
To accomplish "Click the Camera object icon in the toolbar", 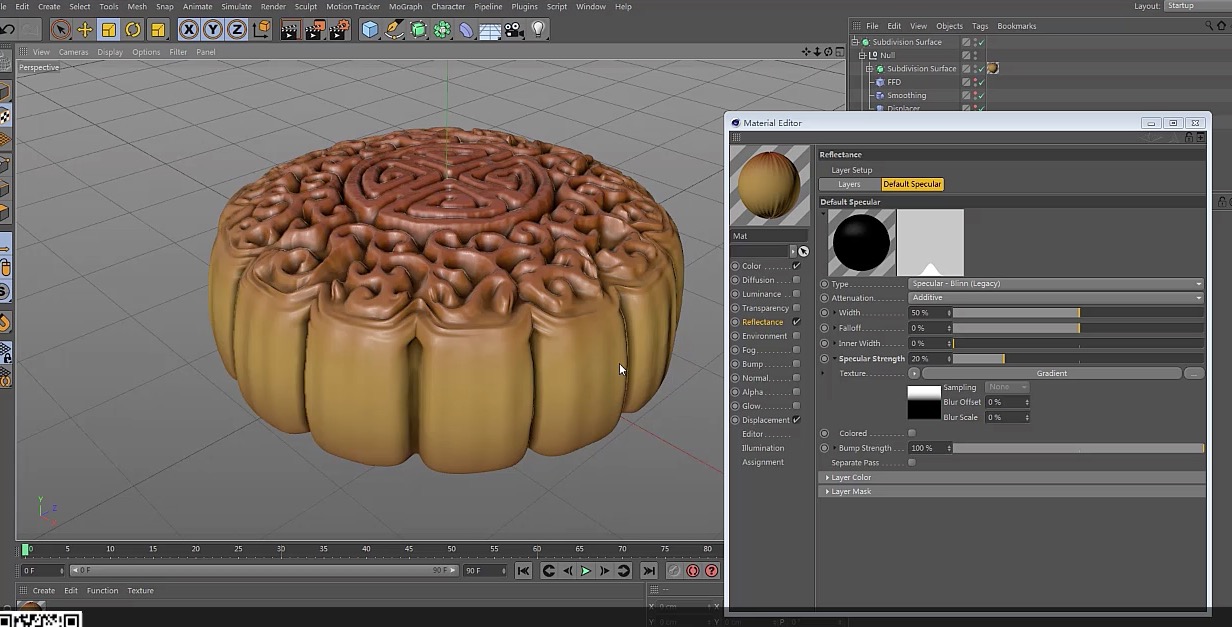I will tap(513, 30).
